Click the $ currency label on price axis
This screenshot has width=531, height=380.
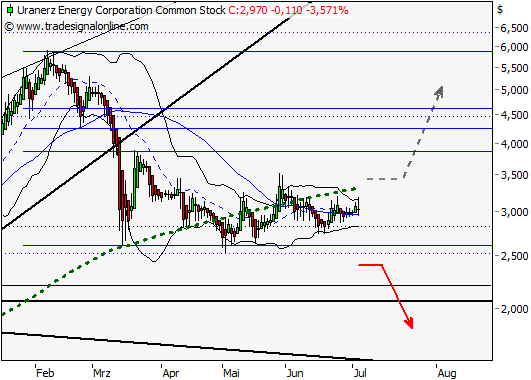(x=500, y=9)
